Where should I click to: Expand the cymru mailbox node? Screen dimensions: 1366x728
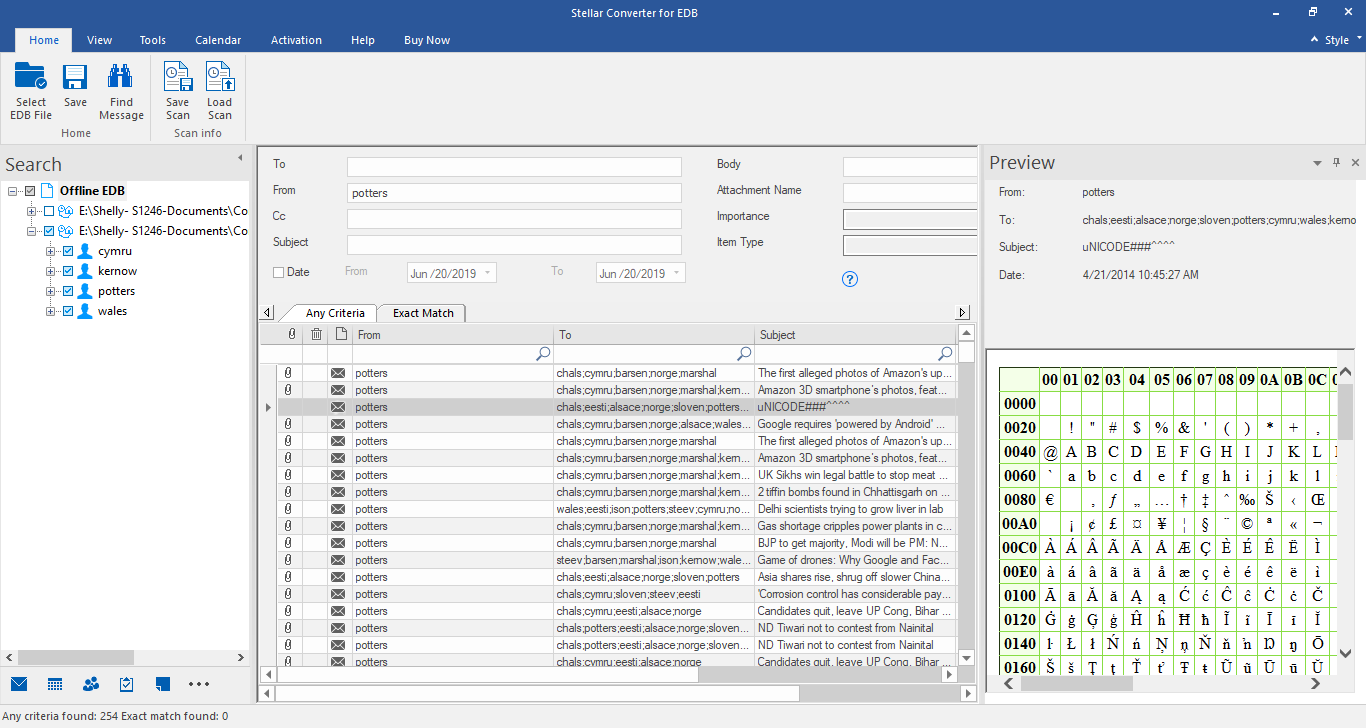pos(51,251)
